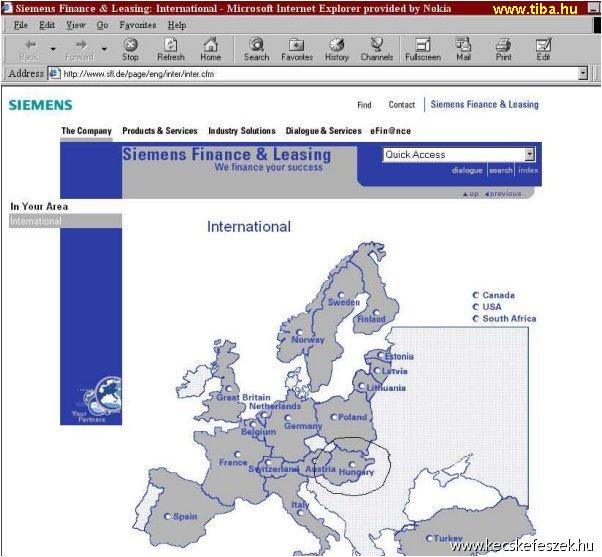The width and height of the screenshot is (602, 557).
Task: Reload the page with Refresh icon
Action: point(170,45)
